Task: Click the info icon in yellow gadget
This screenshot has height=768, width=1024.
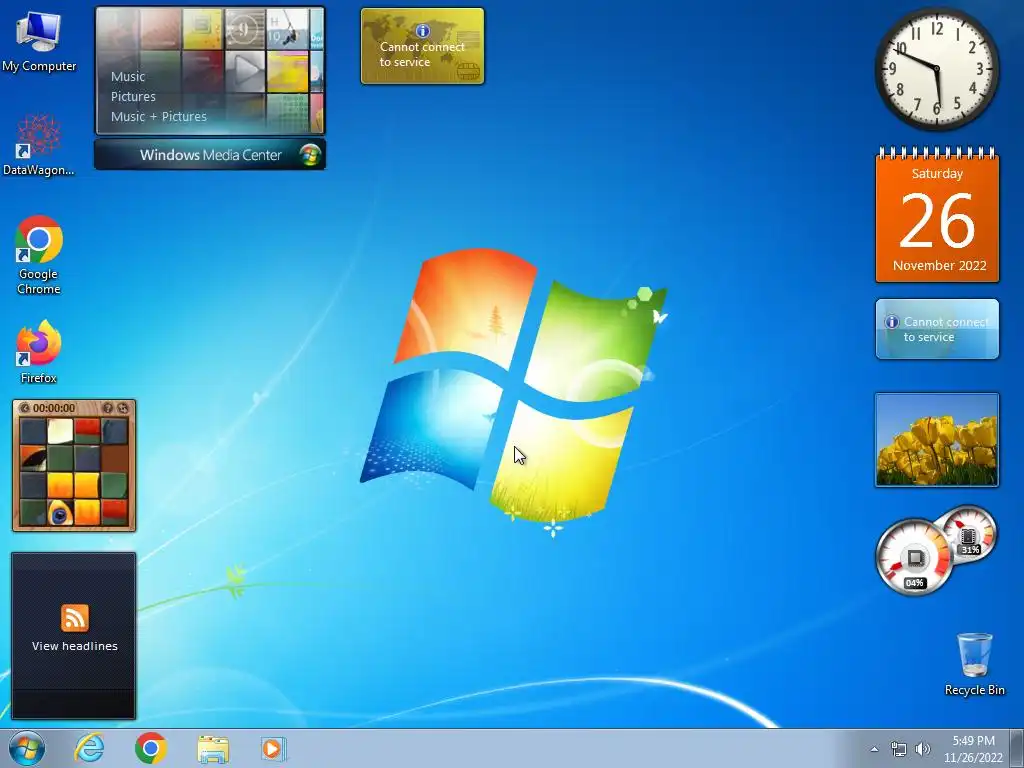Action: pos(423,31)
